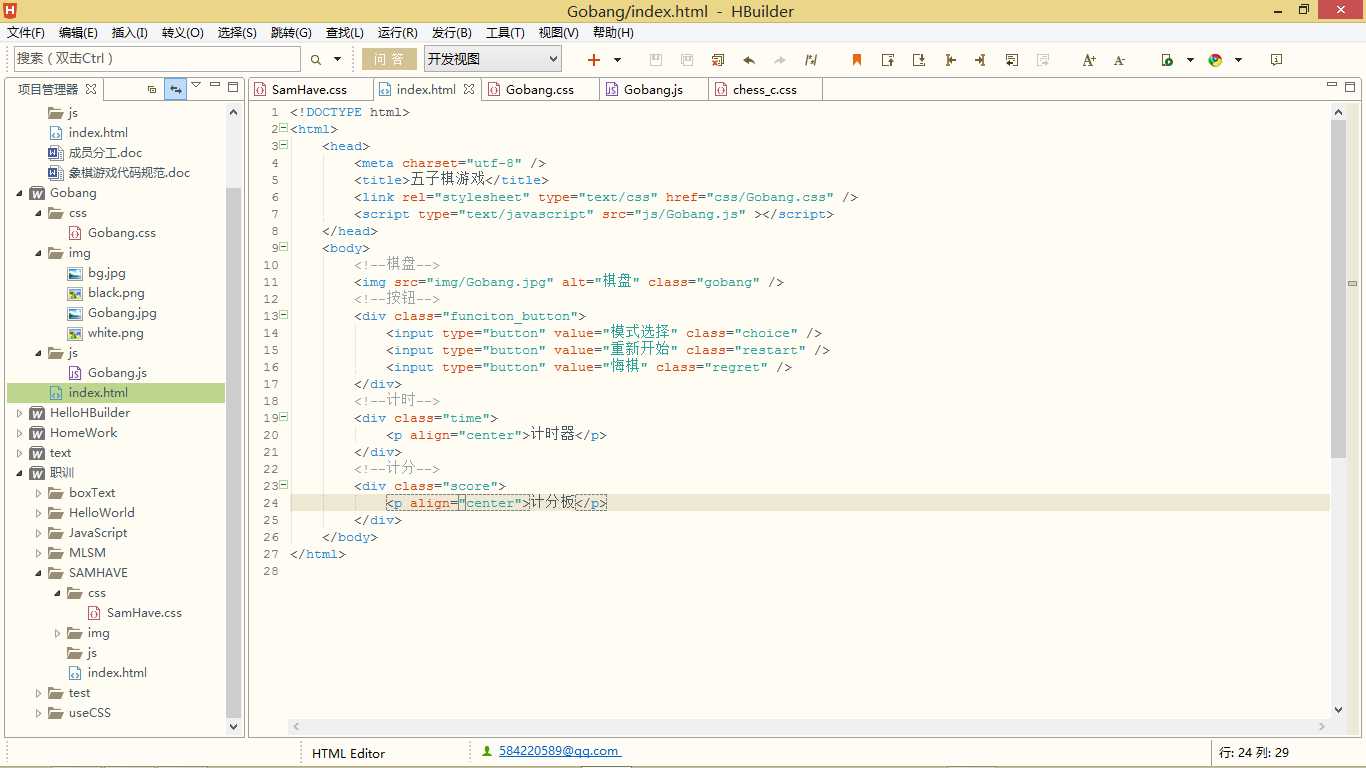Open the search options dropdown arrow
The width and height of the screenshot is (1366, 768).
tap(337, 60)
